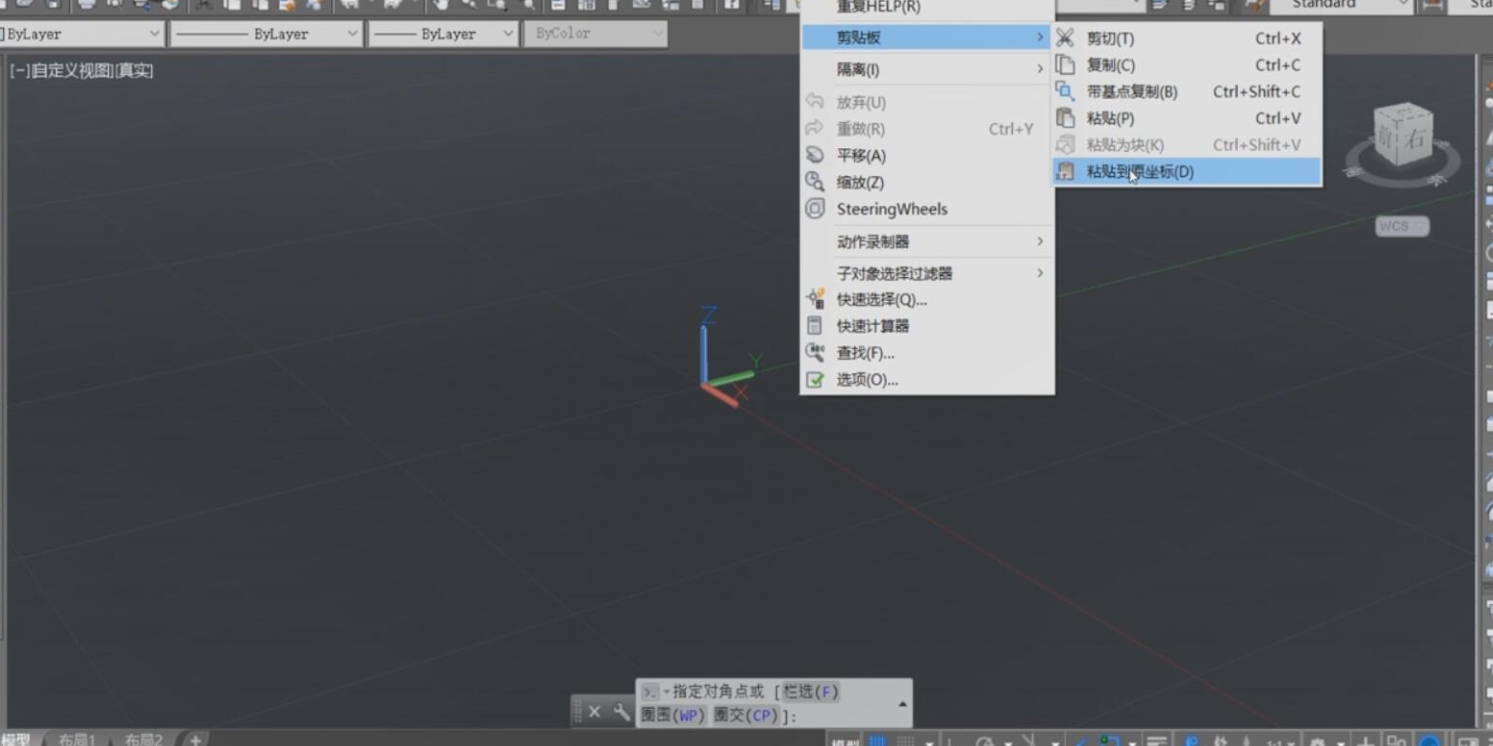
Task: Select 平移(A) pan command
Action: pyautogui.click(x=927, y=155)
